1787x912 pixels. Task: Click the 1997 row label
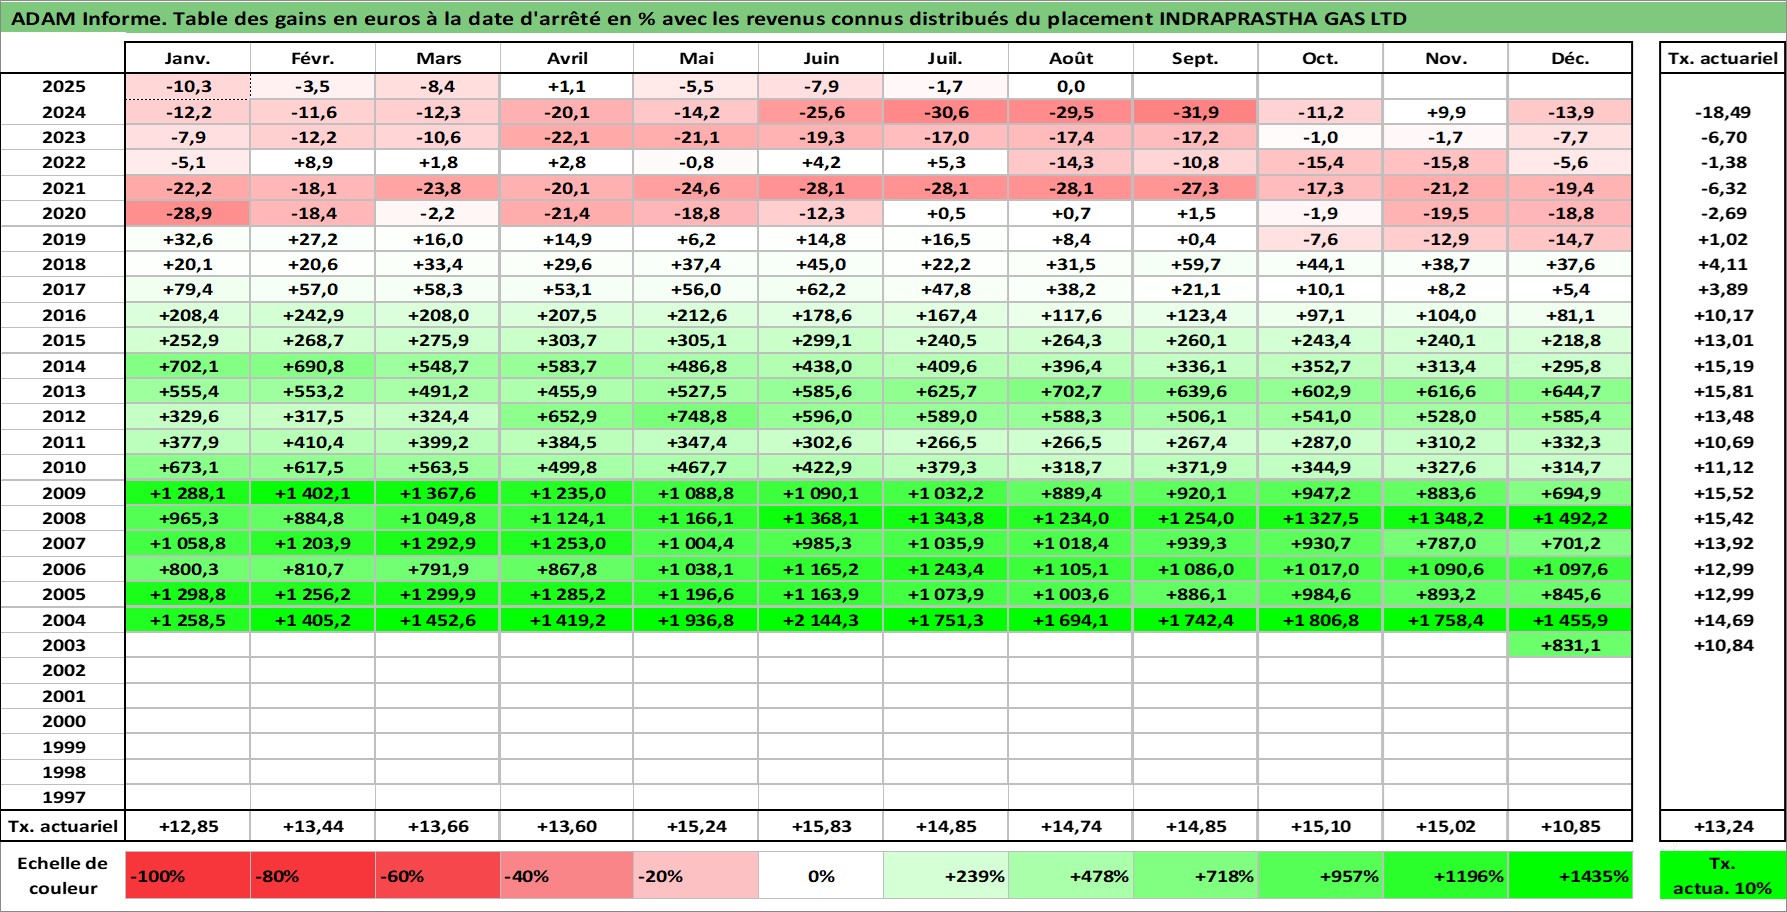[x=63, y=798]
